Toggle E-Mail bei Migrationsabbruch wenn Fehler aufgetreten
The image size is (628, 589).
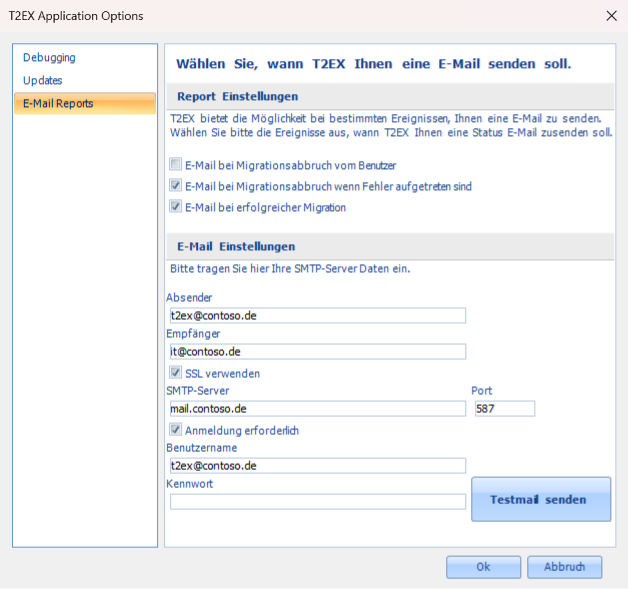pyautogui.click(x=175, y=185)
